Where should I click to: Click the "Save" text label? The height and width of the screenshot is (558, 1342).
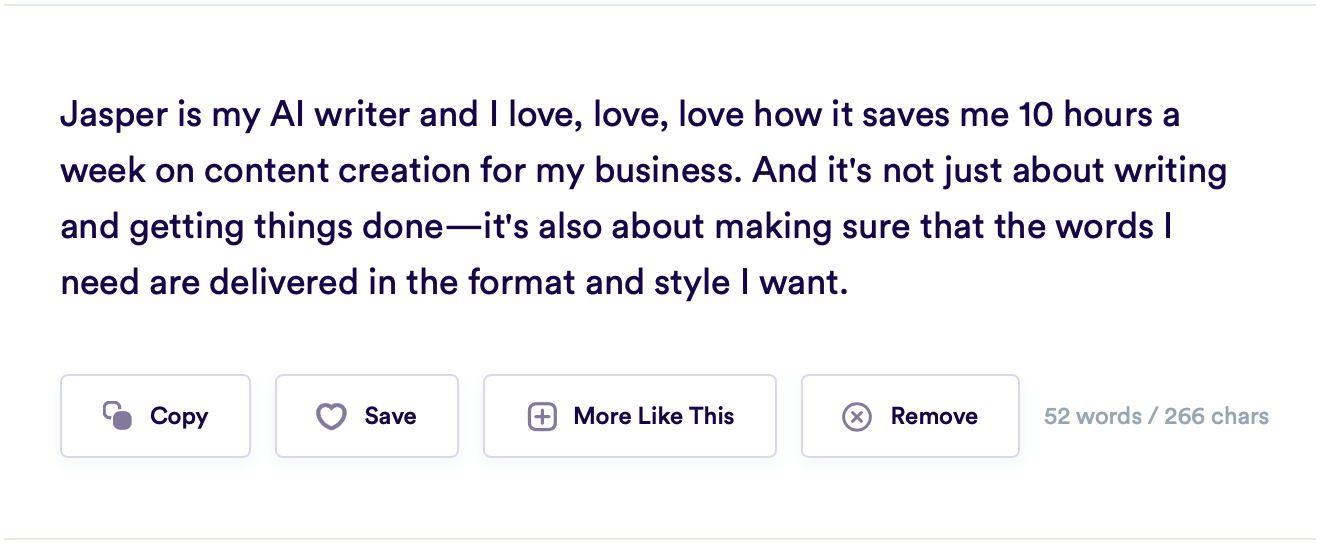click(x=391, y=416)
